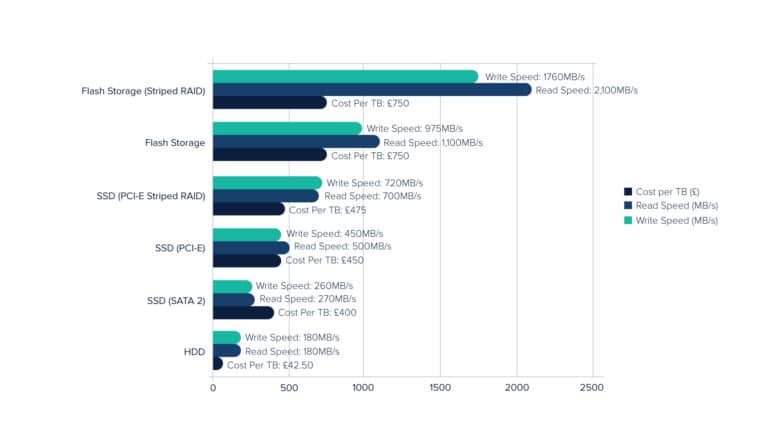This screenshot has width=768, height=432.
Task: Click the Write Speed 720MB/s bar
Action: [267, 183]
